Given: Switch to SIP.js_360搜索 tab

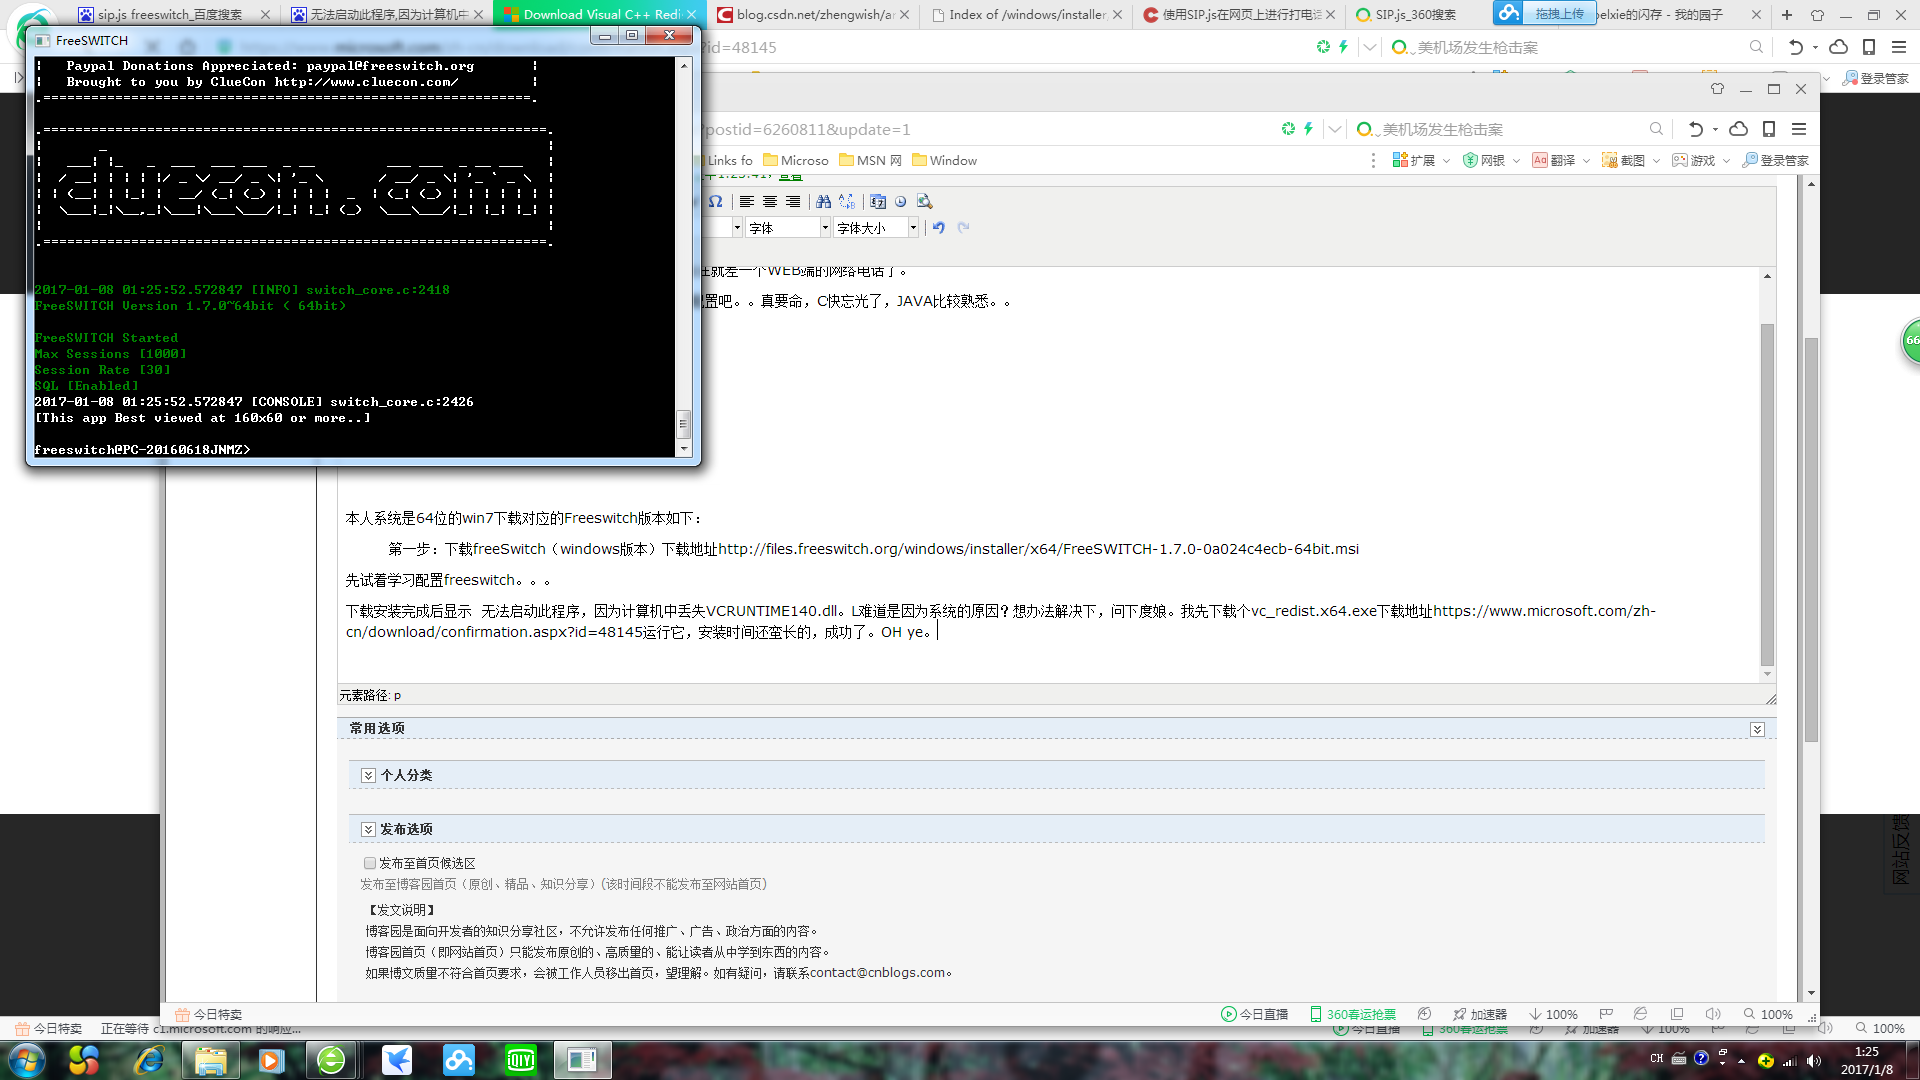Looking at the screenshot, I should [1415, 14].
